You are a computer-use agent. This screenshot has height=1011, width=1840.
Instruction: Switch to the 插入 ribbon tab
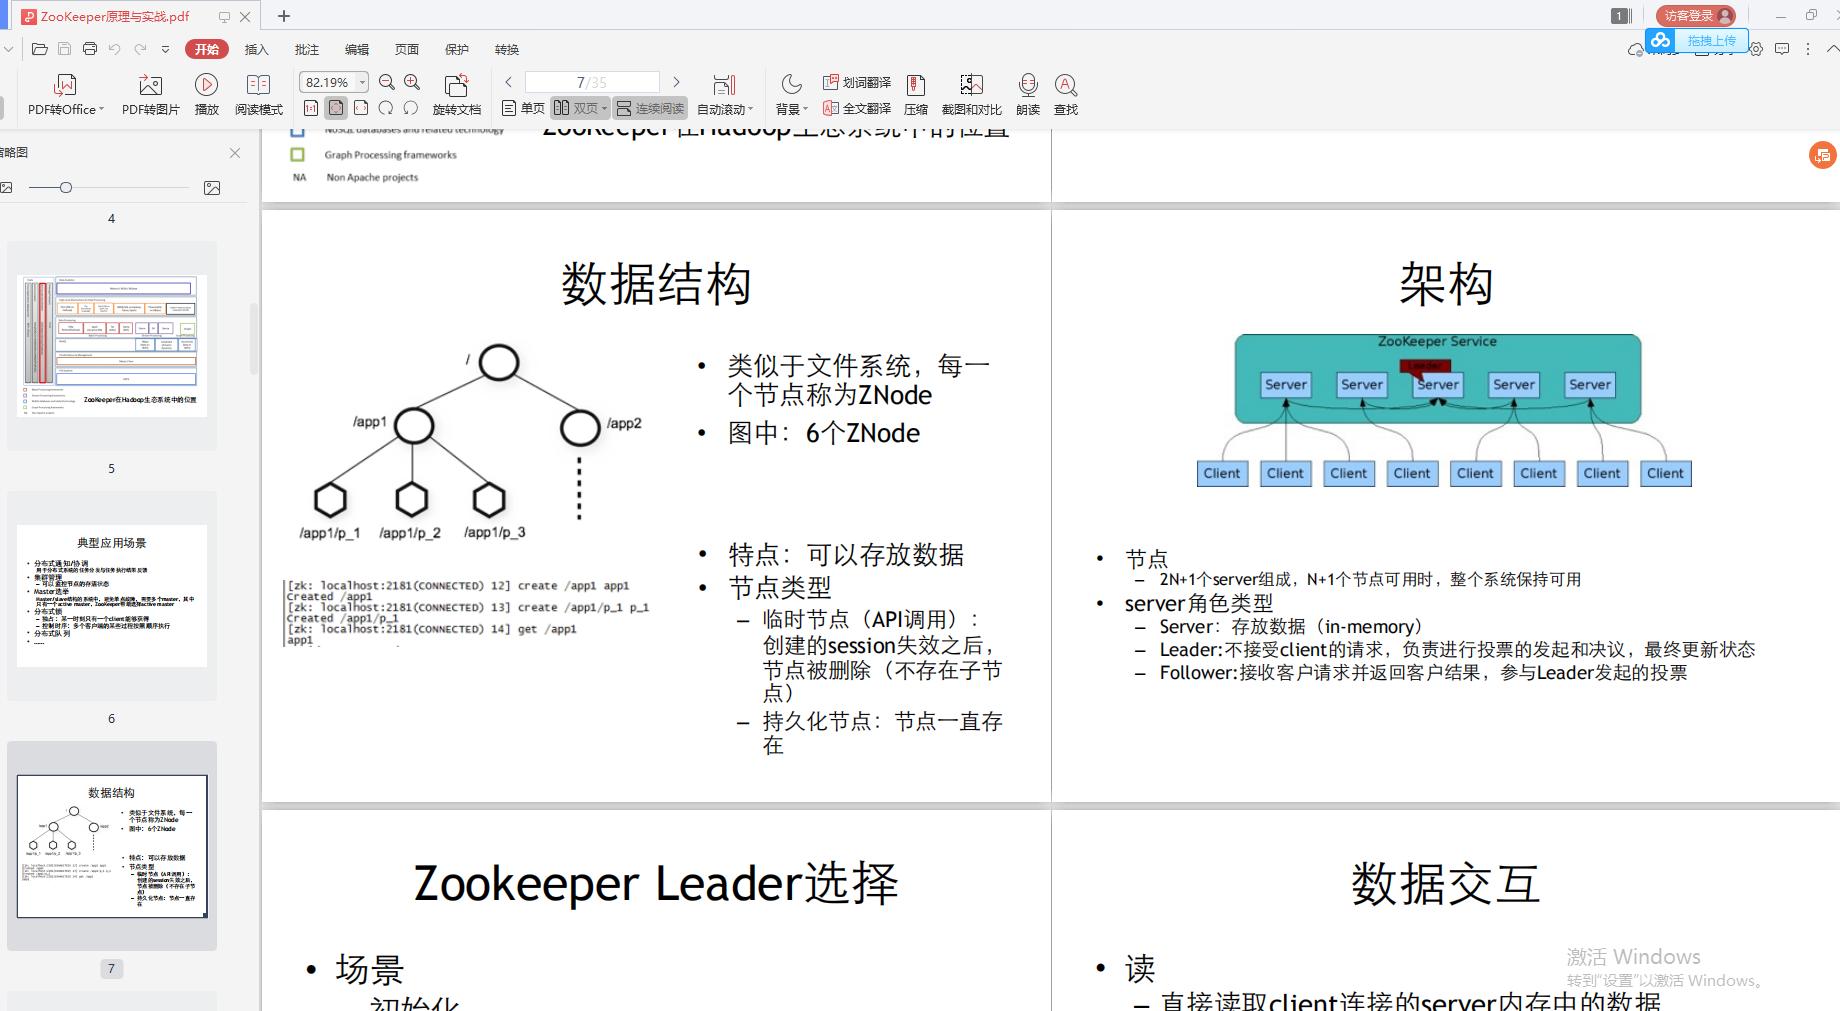click(x=256, y=49)
